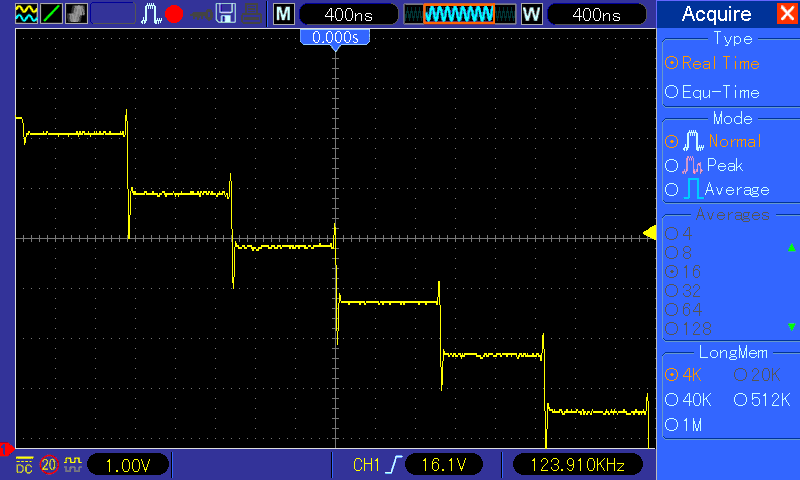Click the main timebase 400ns value
This screenshot has width=800, height=480.
click(348, 14)
